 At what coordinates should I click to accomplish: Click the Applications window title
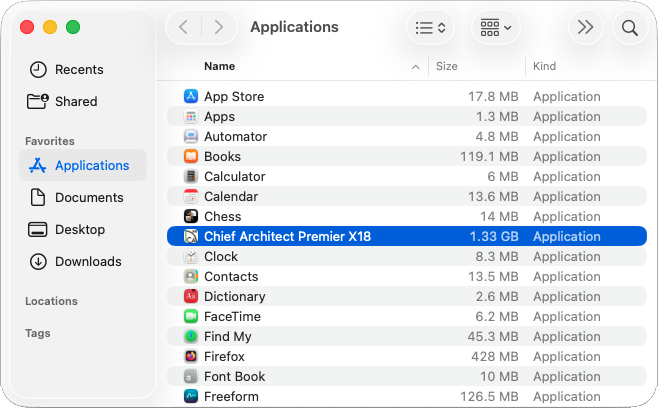[294, 27]
